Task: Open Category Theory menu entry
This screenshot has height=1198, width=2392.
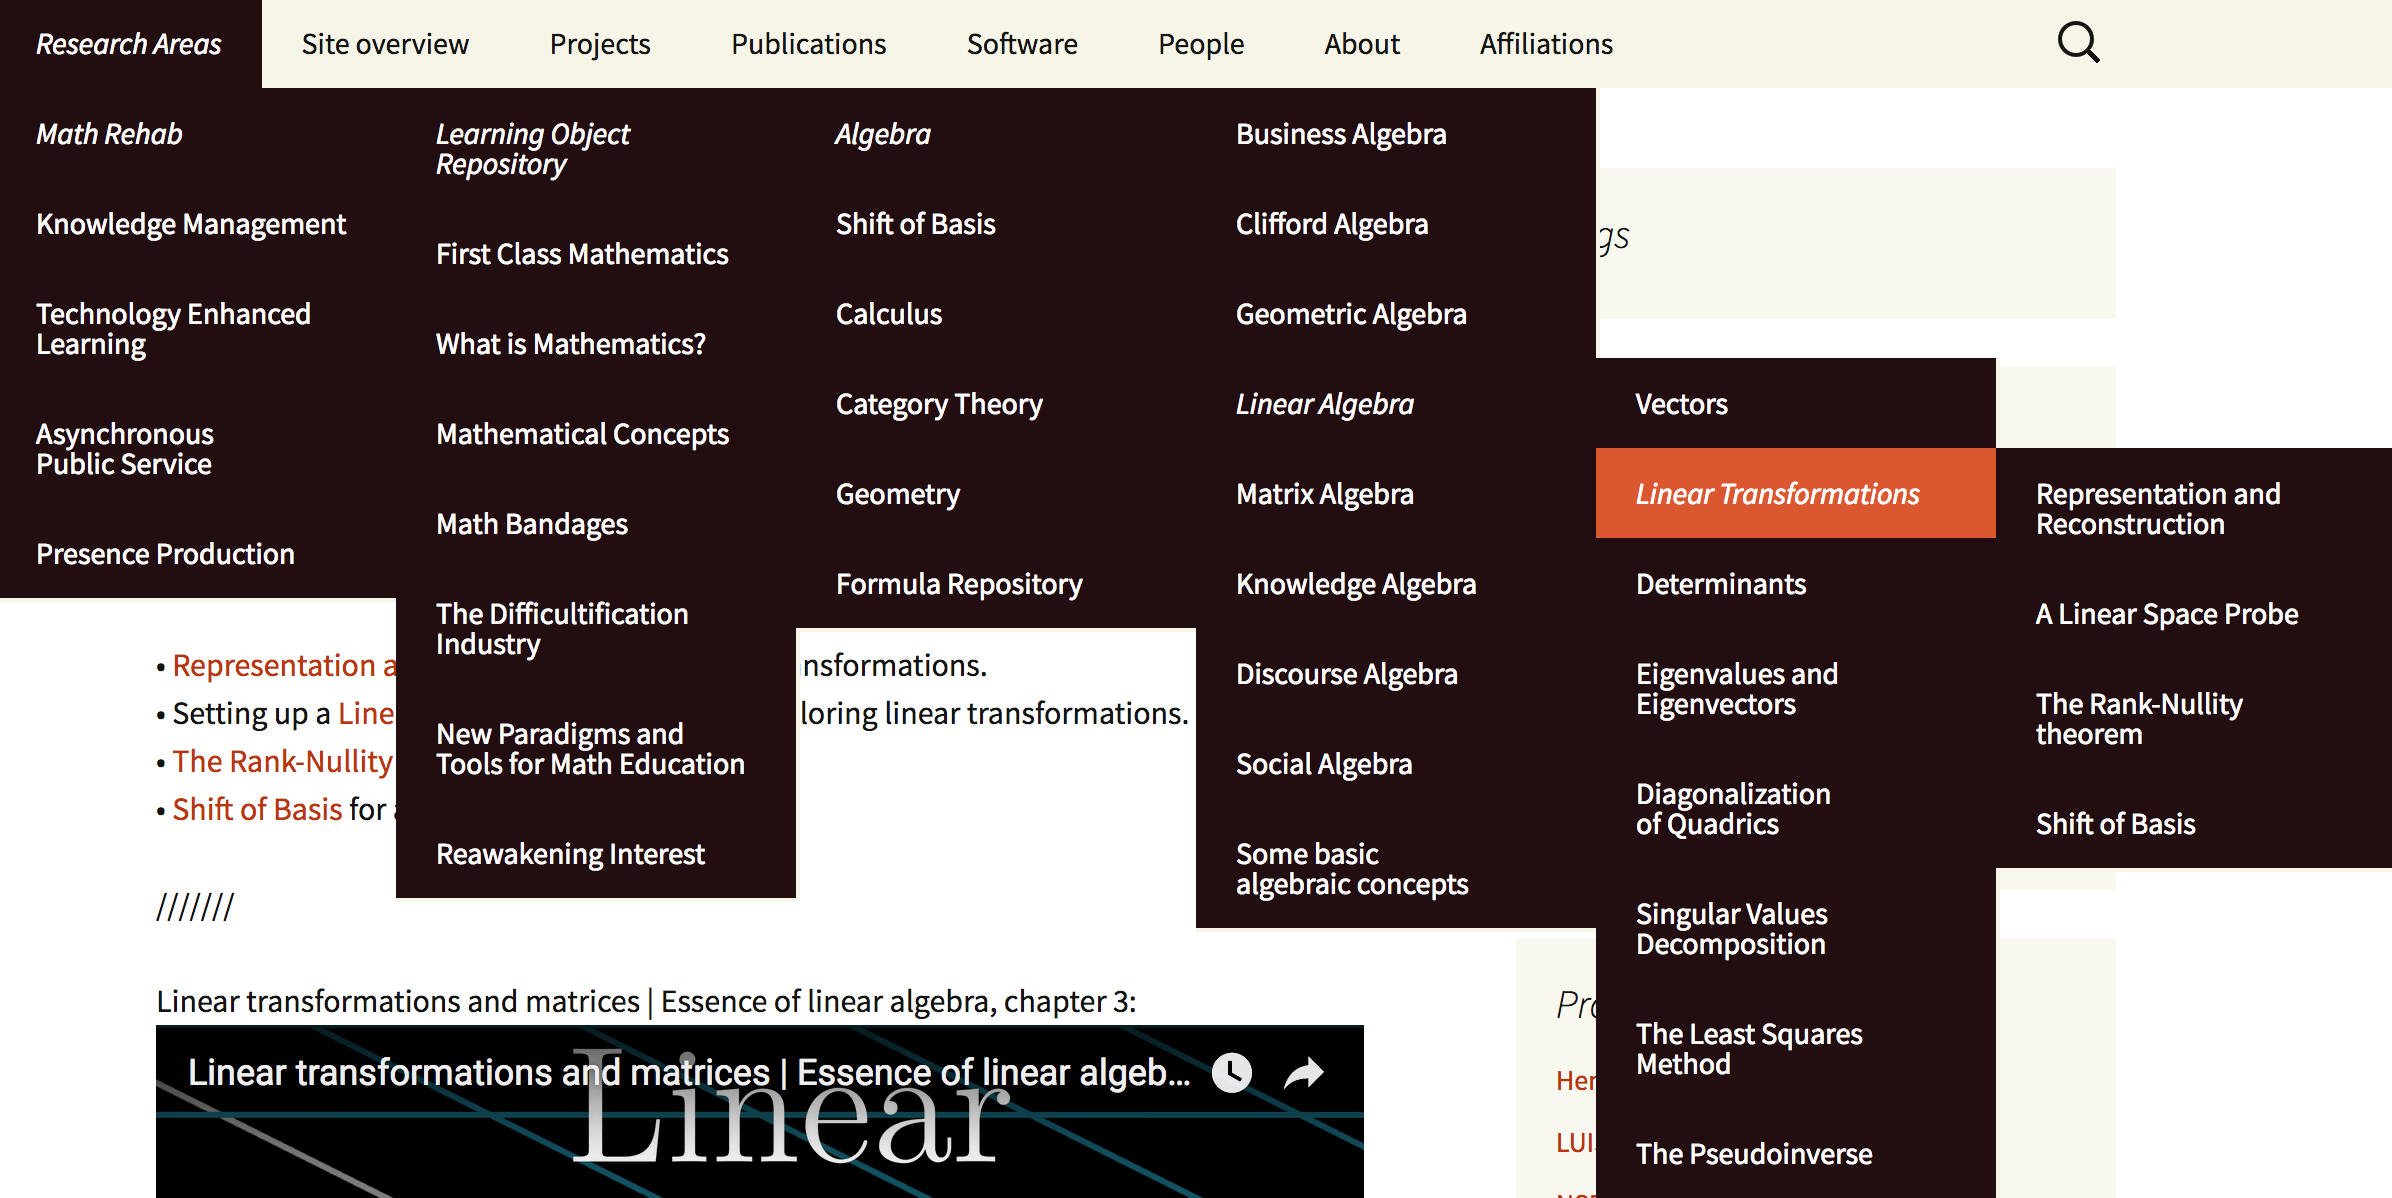Action: pyautogui.click(x=938, y=404)
